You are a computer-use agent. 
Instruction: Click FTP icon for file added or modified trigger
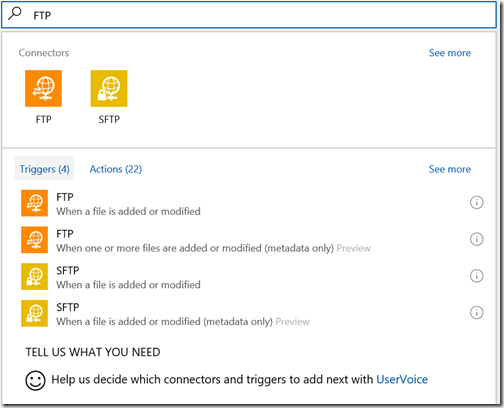[x=34, y=203]
